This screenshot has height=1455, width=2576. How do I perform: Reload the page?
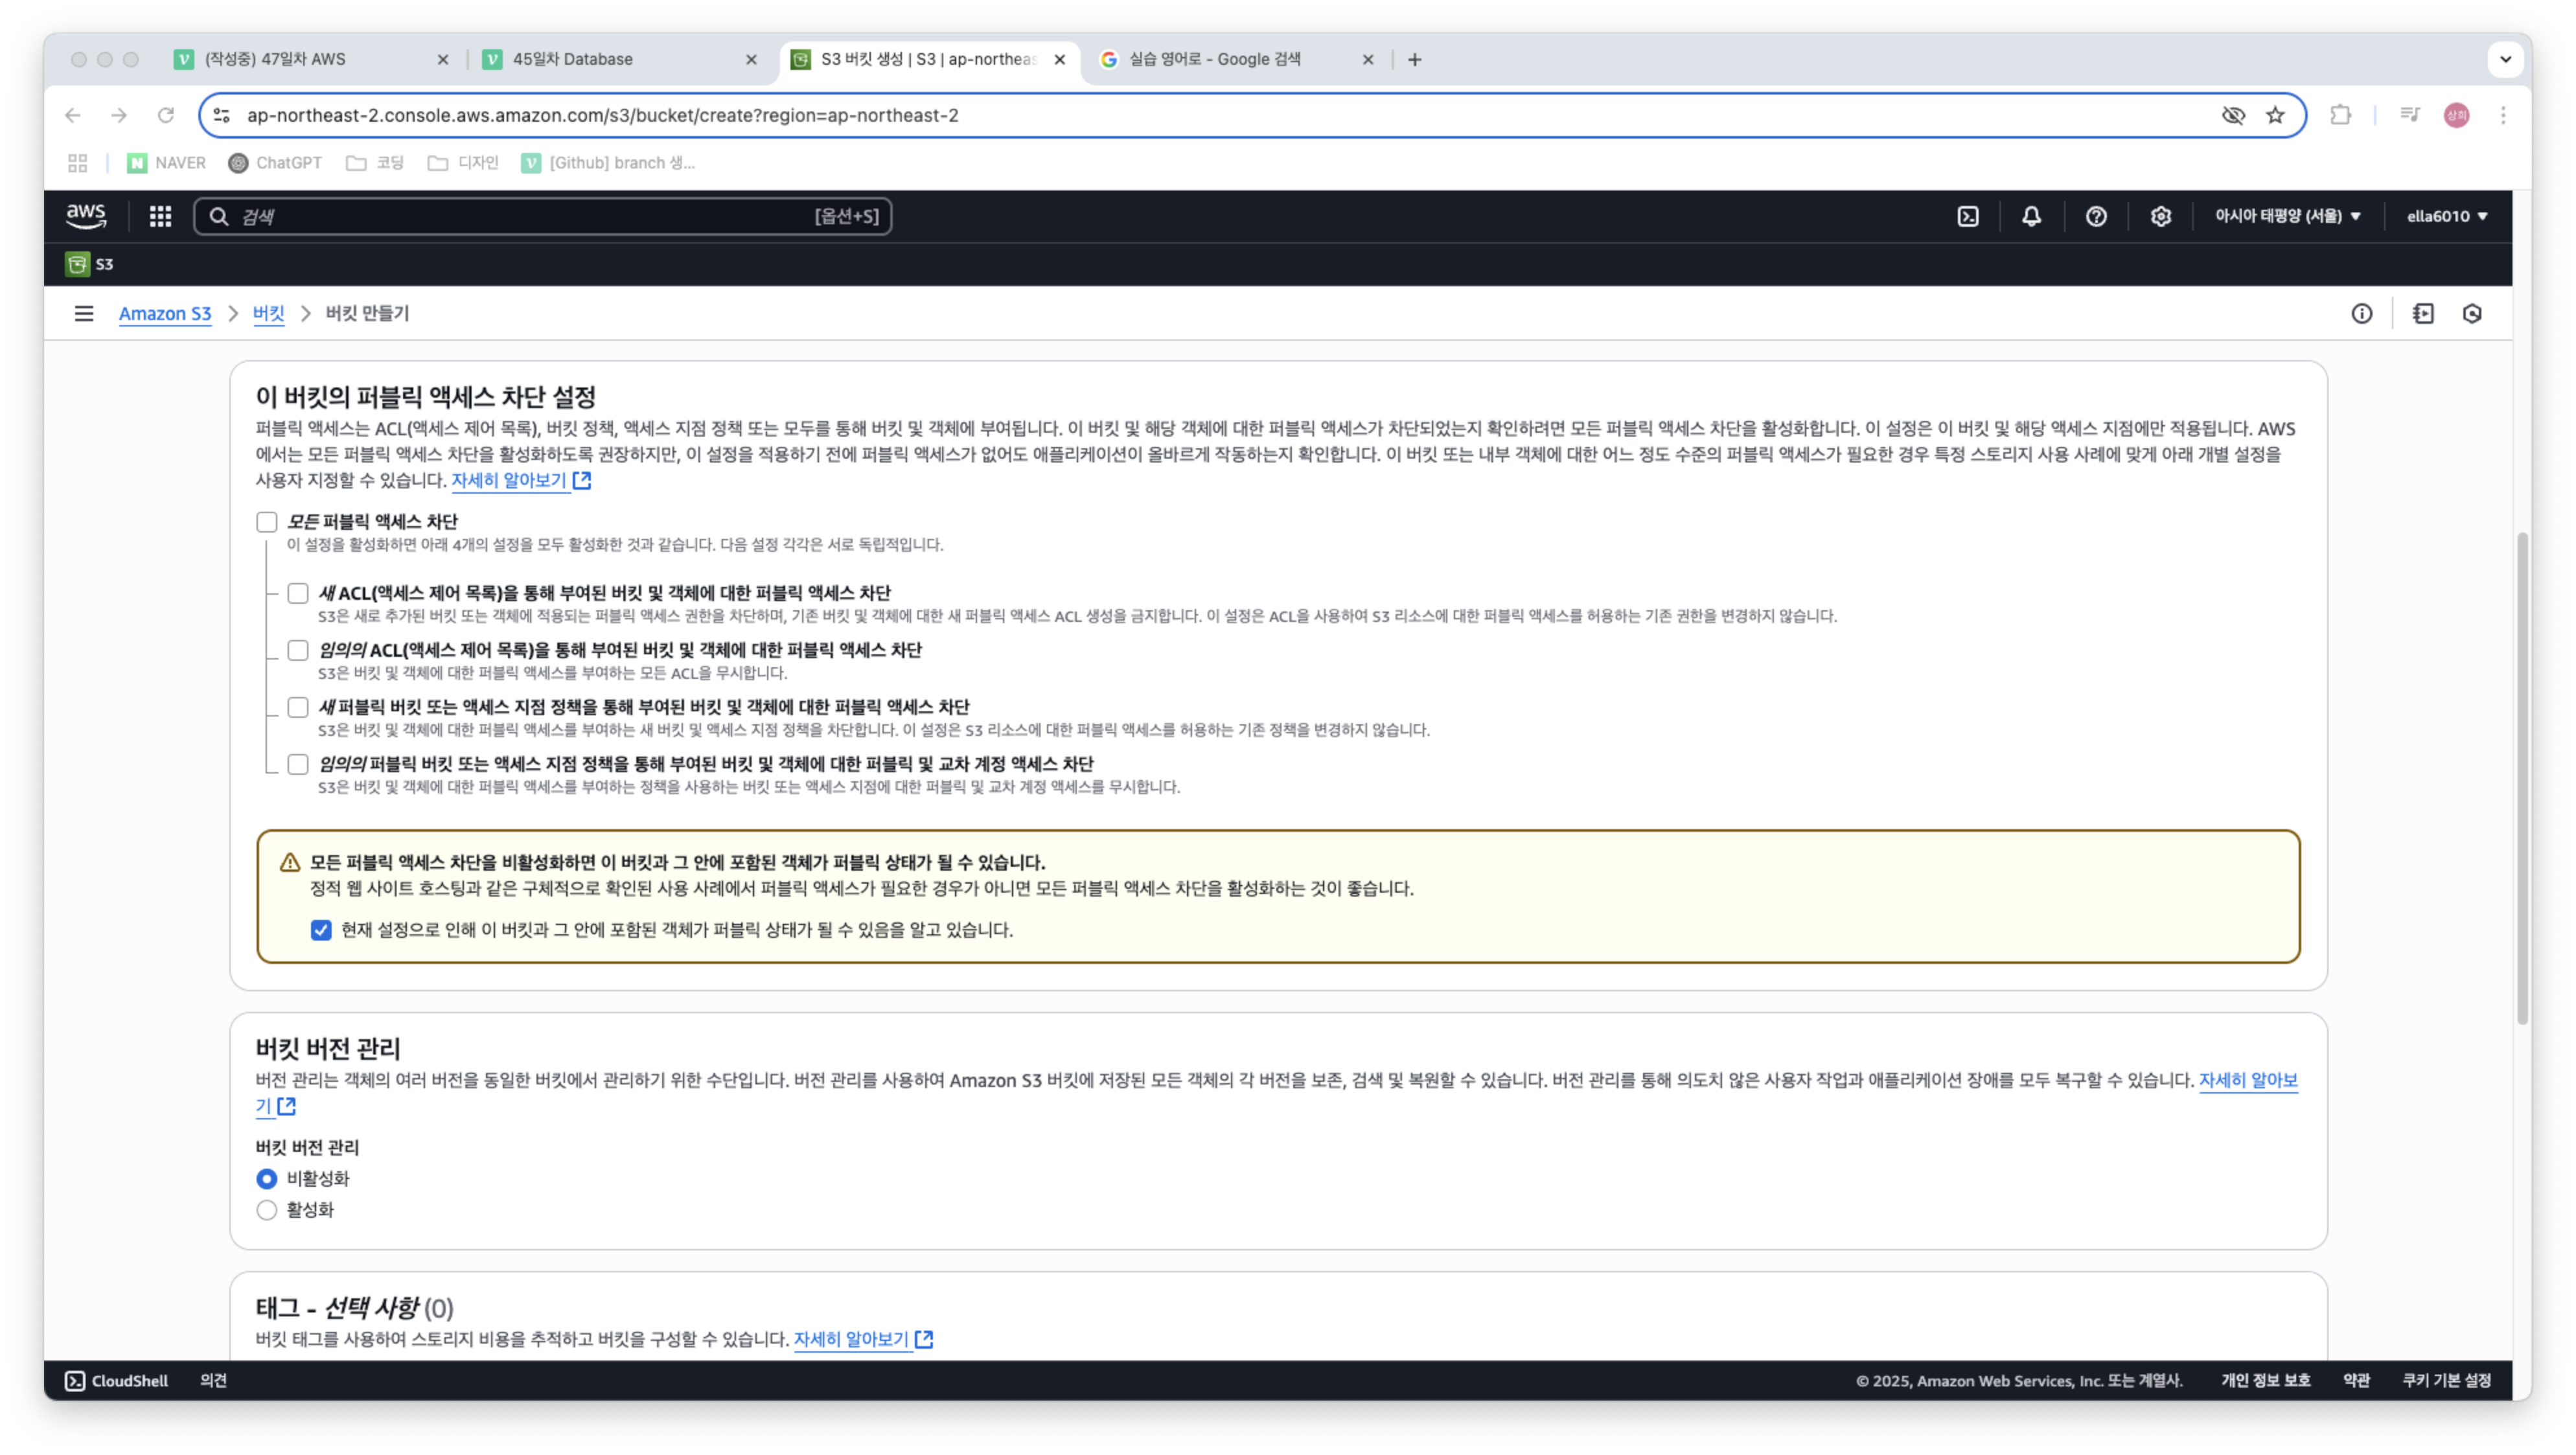pos(166,115)
